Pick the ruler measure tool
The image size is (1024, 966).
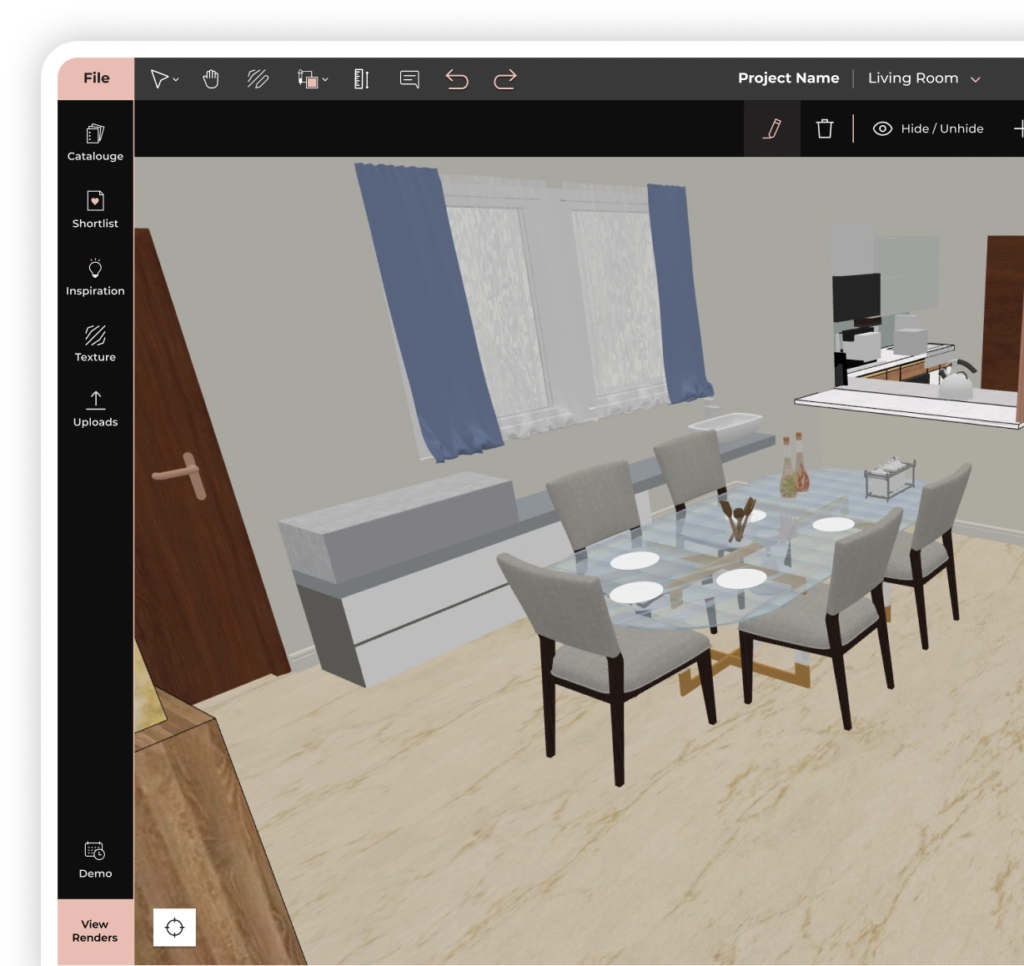[x=361, y=79]
